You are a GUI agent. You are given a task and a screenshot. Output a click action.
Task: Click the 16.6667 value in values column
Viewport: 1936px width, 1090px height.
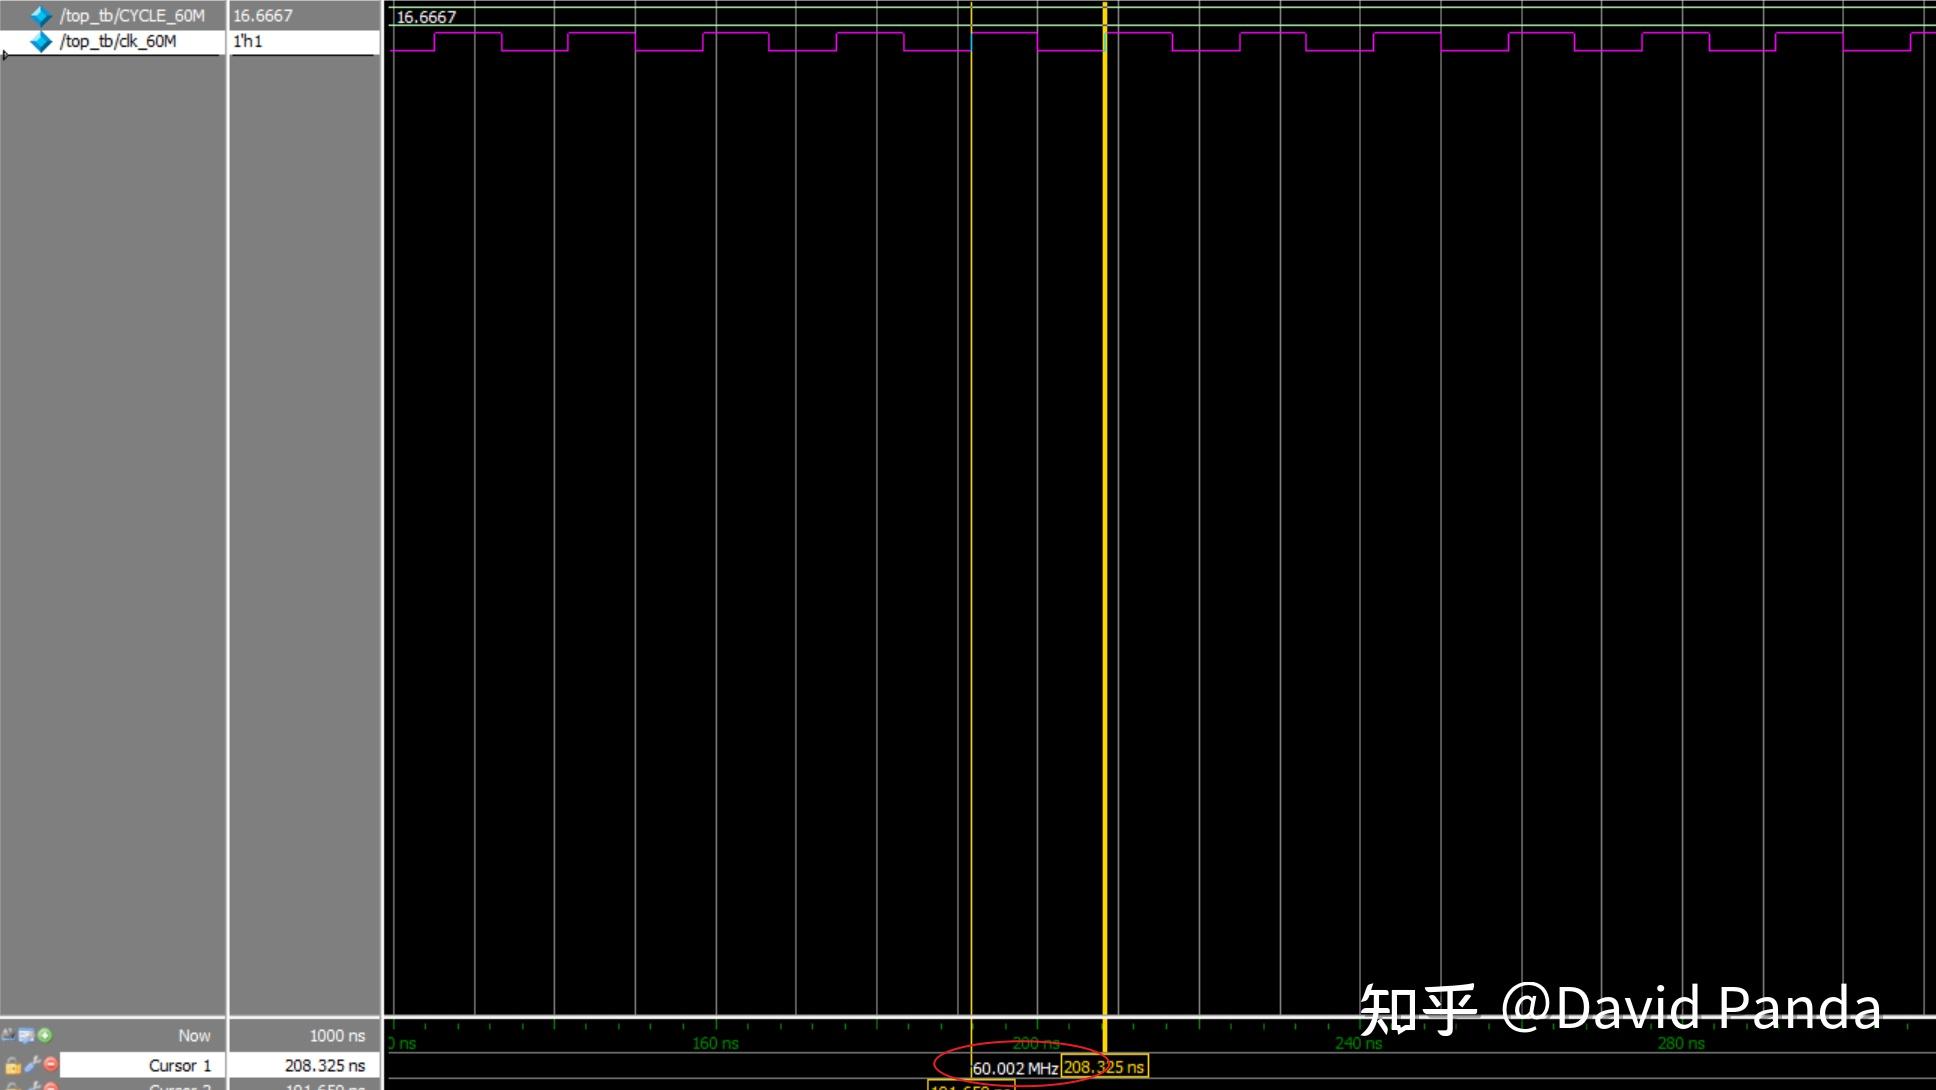(263, 16)
